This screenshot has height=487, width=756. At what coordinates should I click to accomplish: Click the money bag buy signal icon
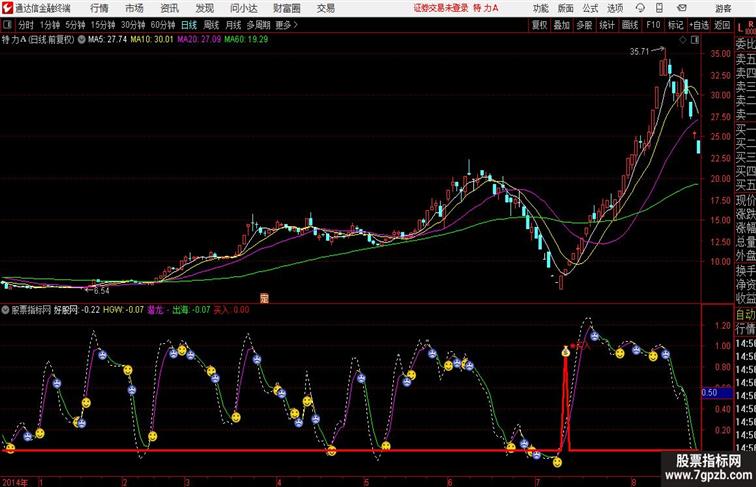point(566,351)
